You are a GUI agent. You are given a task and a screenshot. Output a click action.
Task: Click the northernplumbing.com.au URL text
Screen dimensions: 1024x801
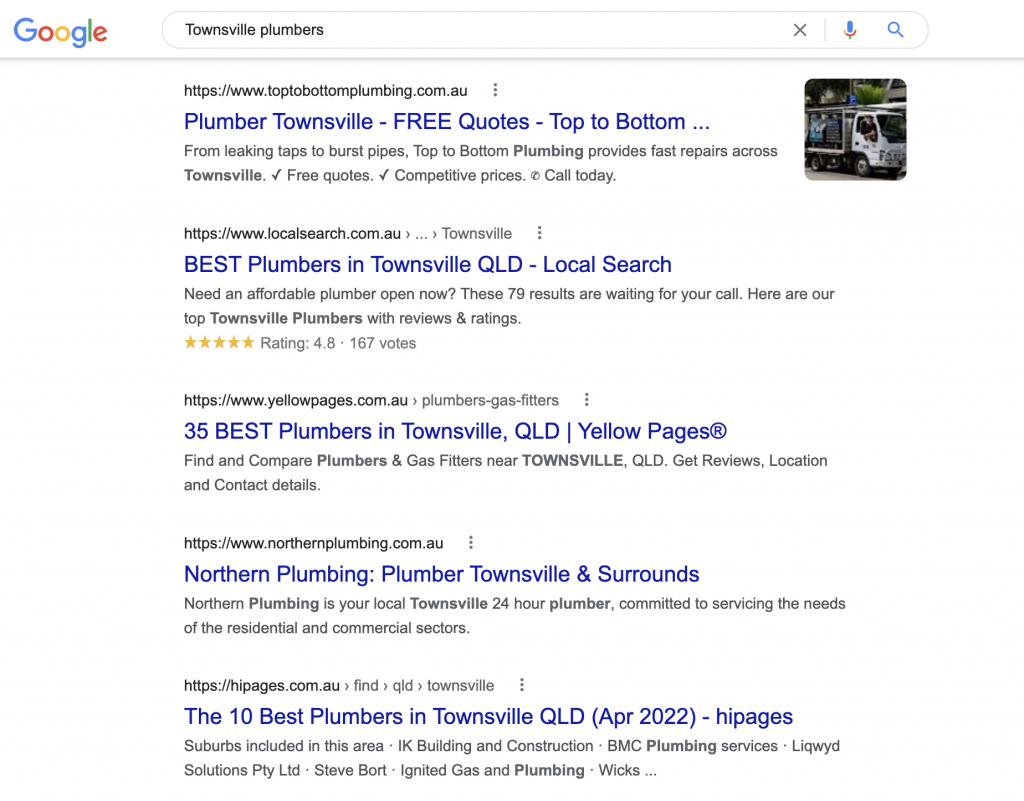[313, 543]
